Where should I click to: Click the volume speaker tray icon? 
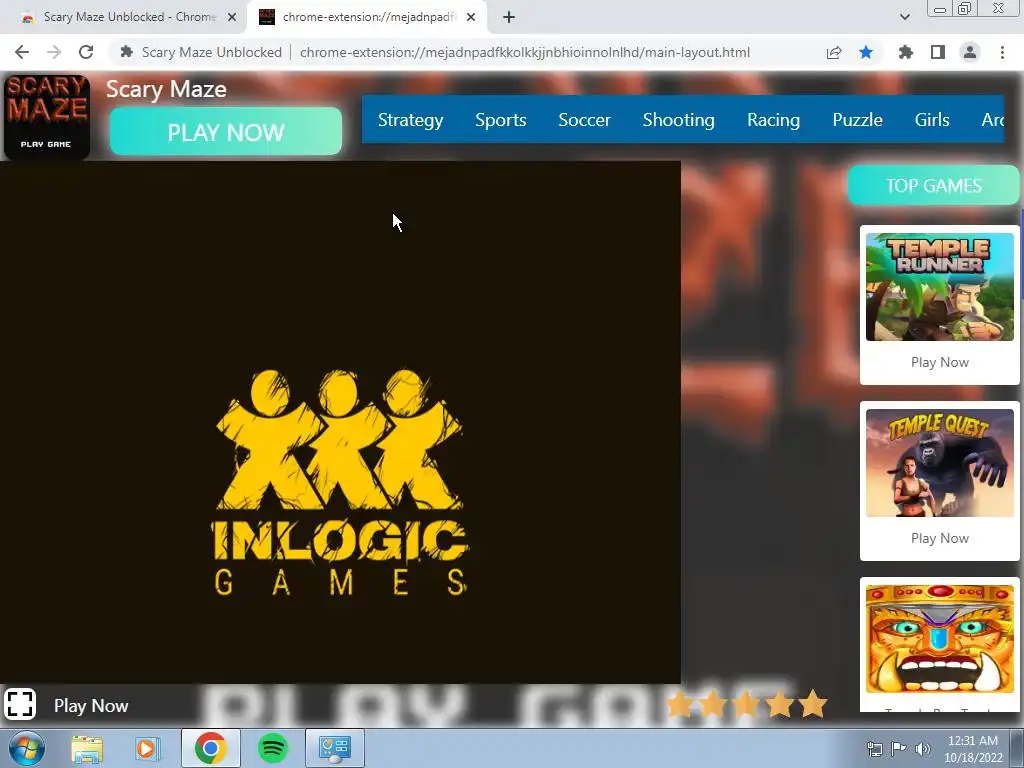click(x=923, y=749)
